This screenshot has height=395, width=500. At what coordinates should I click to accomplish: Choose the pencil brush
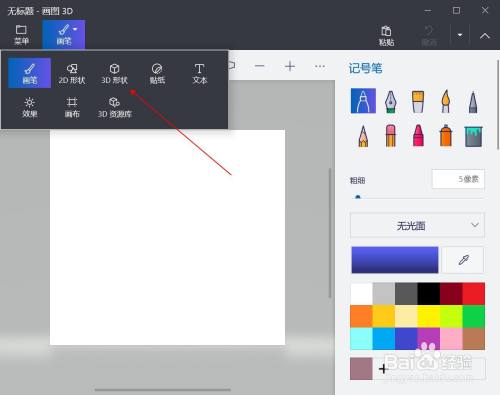pos(363,136)
